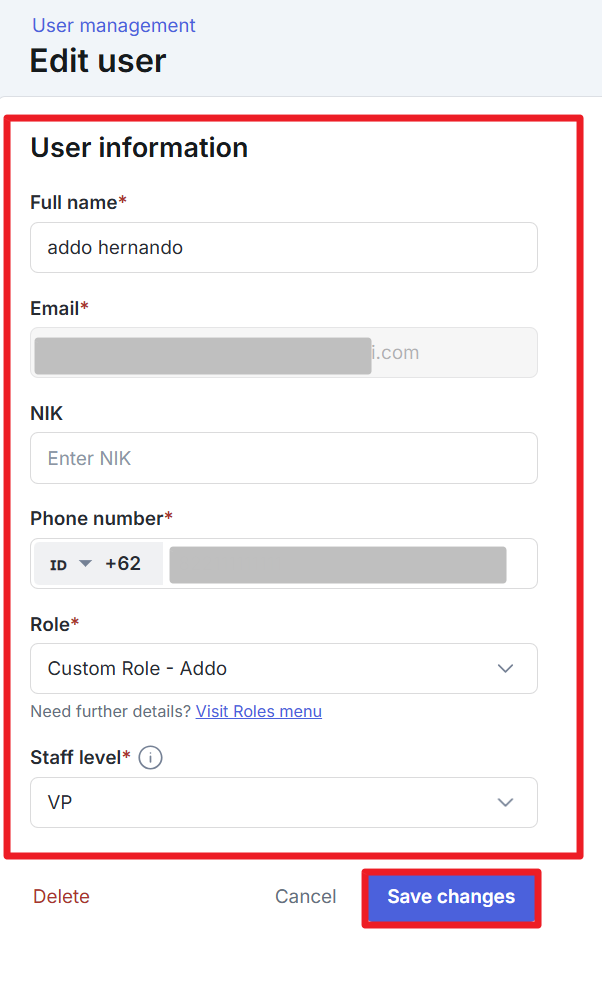Click the greyed-out Email field
Image resolution: width=602 pixels, height=989 pixels.
[x=284, y=353]
